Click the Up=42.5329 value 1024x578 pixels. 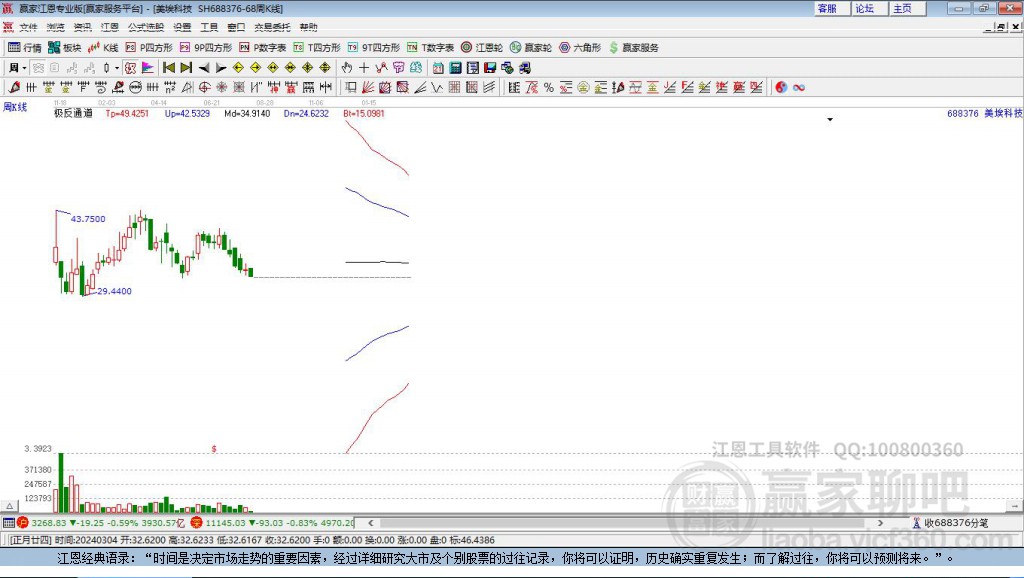[187, 113]
